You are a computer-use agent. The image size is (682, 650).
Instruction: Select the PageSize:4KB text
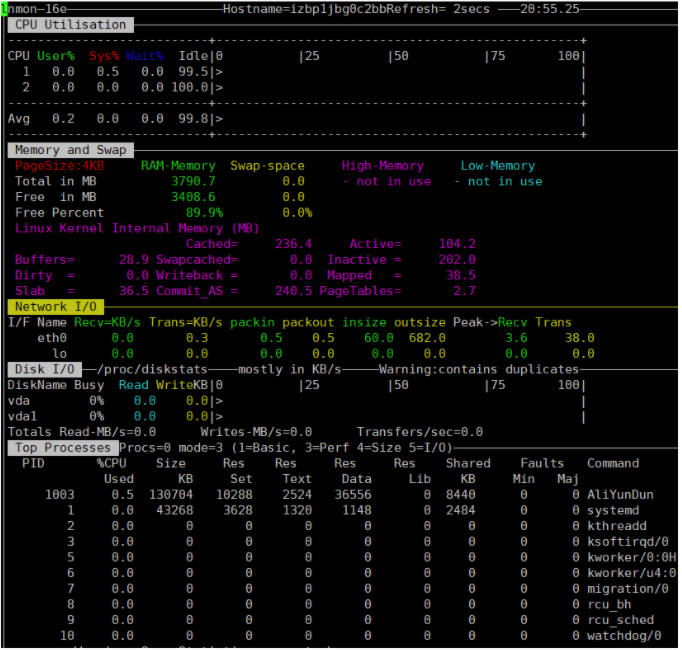[x=59, y=166]
